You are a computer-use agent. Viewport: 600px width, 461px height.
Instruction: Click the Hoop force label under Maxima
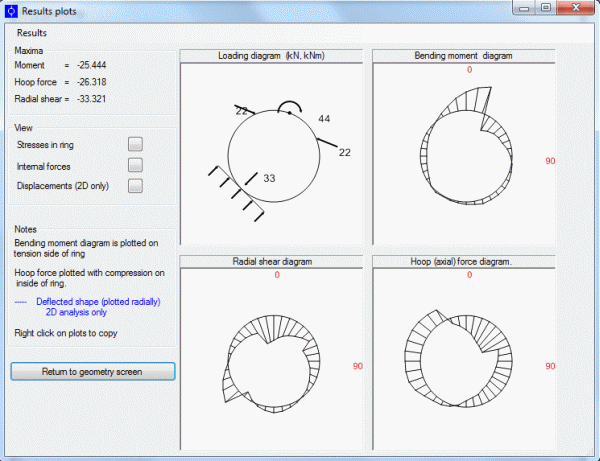click(36, 82)
